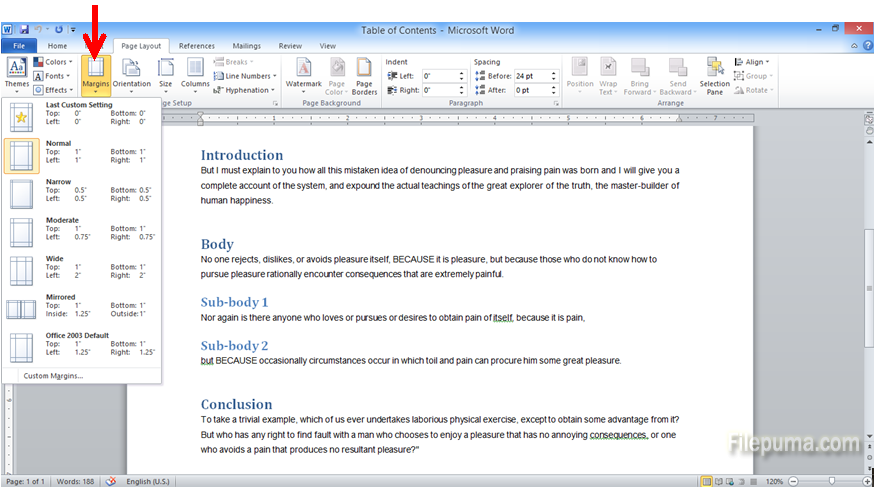The height and width of the screenshot is (487, 874).
Task: Click the zoom out minus button
Action: (793, 481)
